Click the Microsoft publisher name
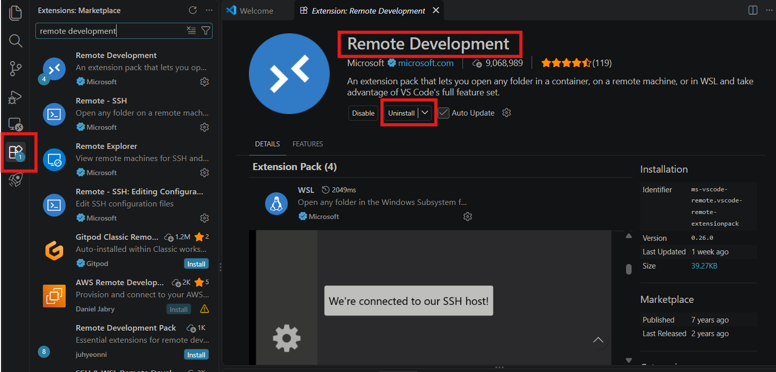The width and height of the screenshot is (776, 372). tap(365, 63)
